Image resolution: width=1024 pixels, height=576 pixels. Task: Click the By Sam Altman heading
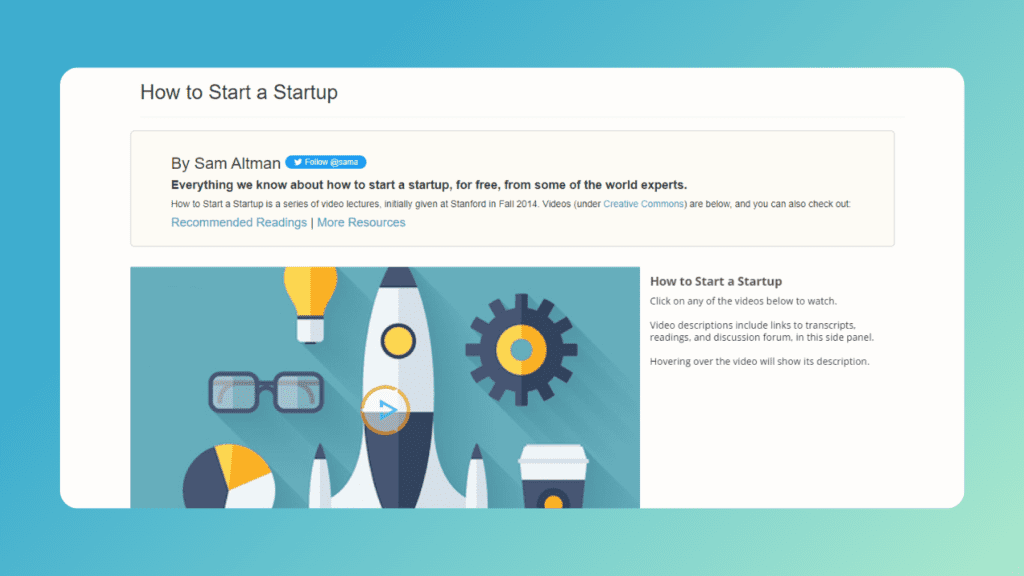tap(226, 163)
